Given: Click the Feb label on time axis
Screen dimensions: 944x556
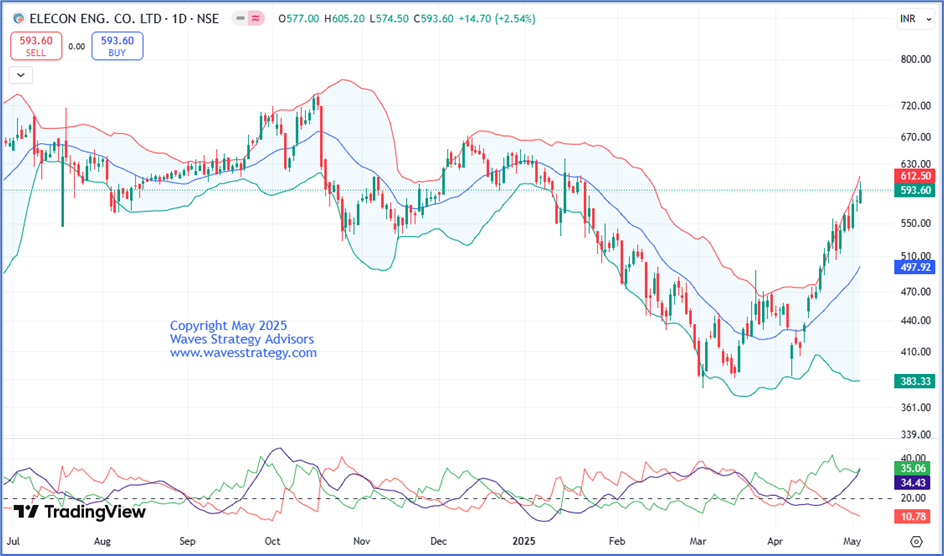Looking at the screenshot, I should pyautogui.click(x=616, y=541).
